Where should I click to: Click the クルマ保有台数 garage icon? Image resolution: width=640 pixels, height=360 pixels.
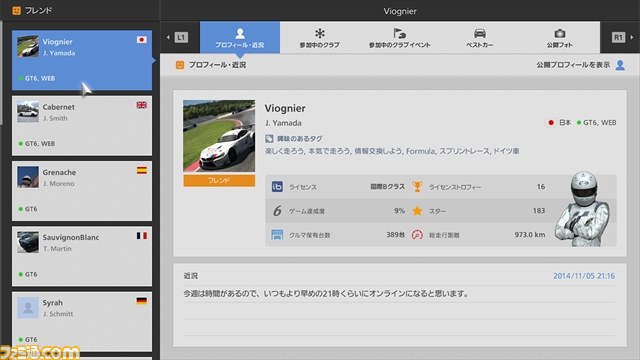(x=277, y=235)
